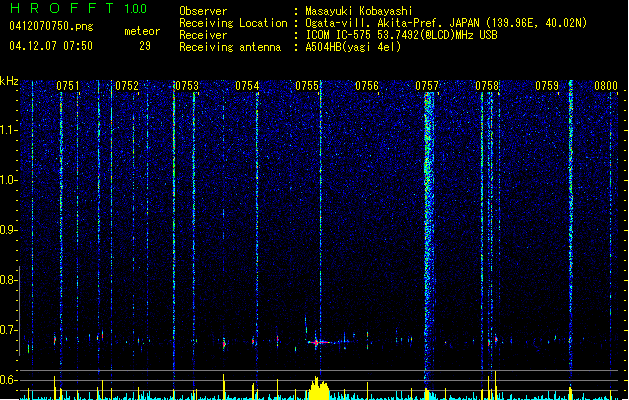Click the 0.7 kHz axis label
The width and height of the screenshot is (629, 400).
9,330
